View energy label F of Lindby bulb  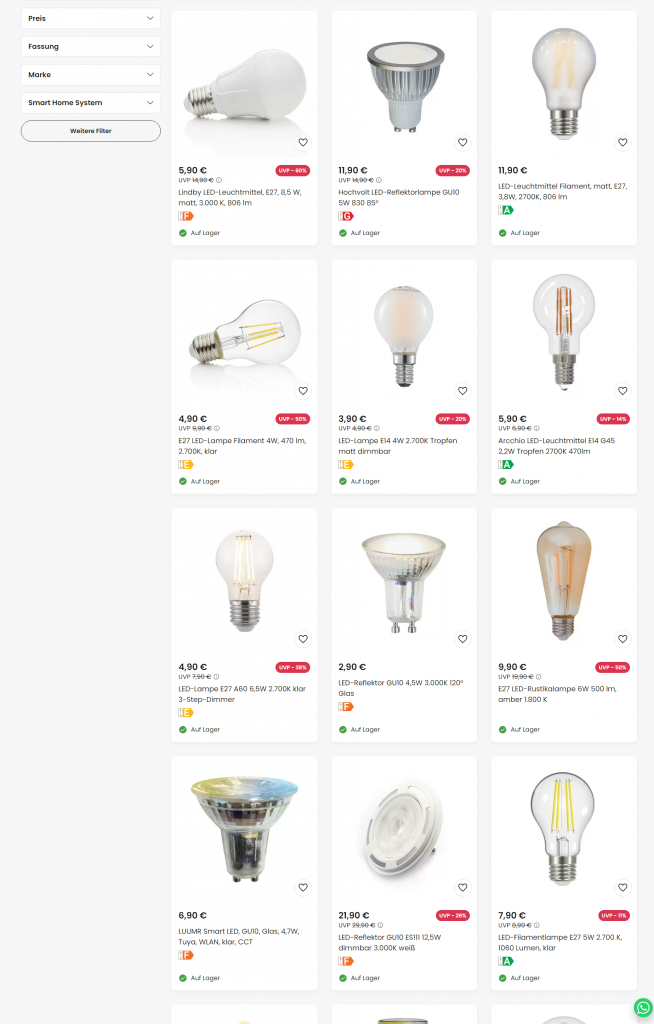click(x=185, y=216)
